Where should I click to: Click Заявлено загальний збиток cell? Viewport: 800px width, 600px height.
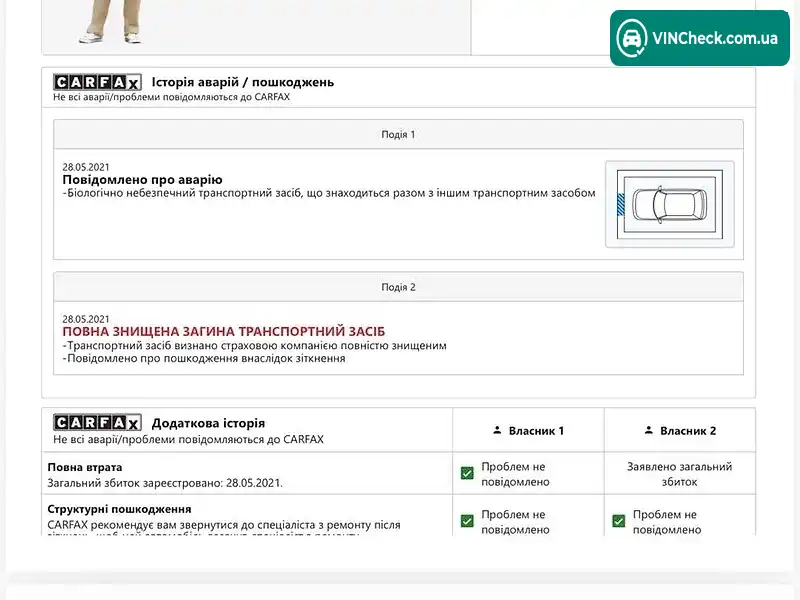[680, 474]
